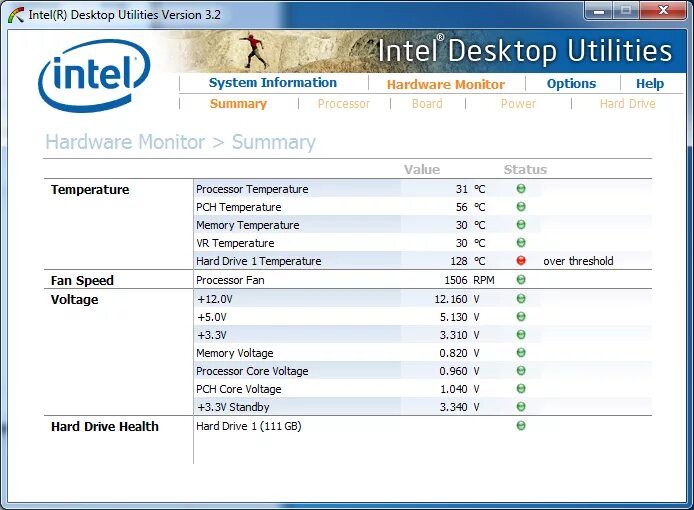Screen dimensions: 694x510
Task: Click Memory Voltage green status icon
Action: point(521,353)
